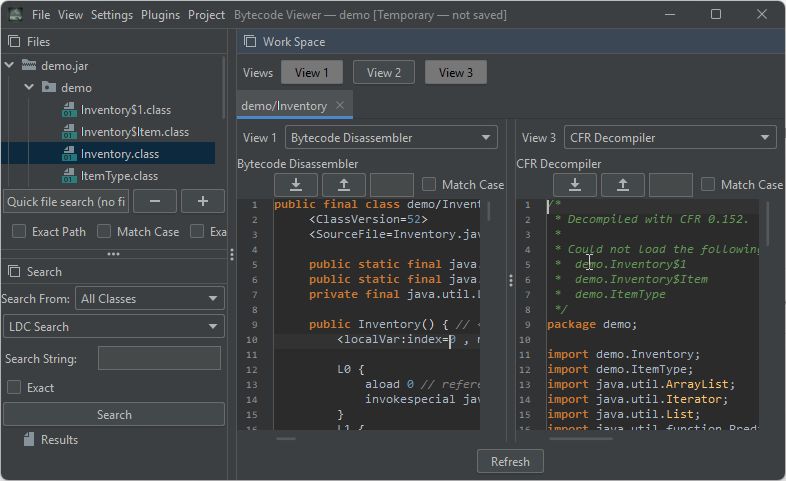This screenshot has height=481, width=786.
Task: Open the Settings menu
Action: click(112, 15)
